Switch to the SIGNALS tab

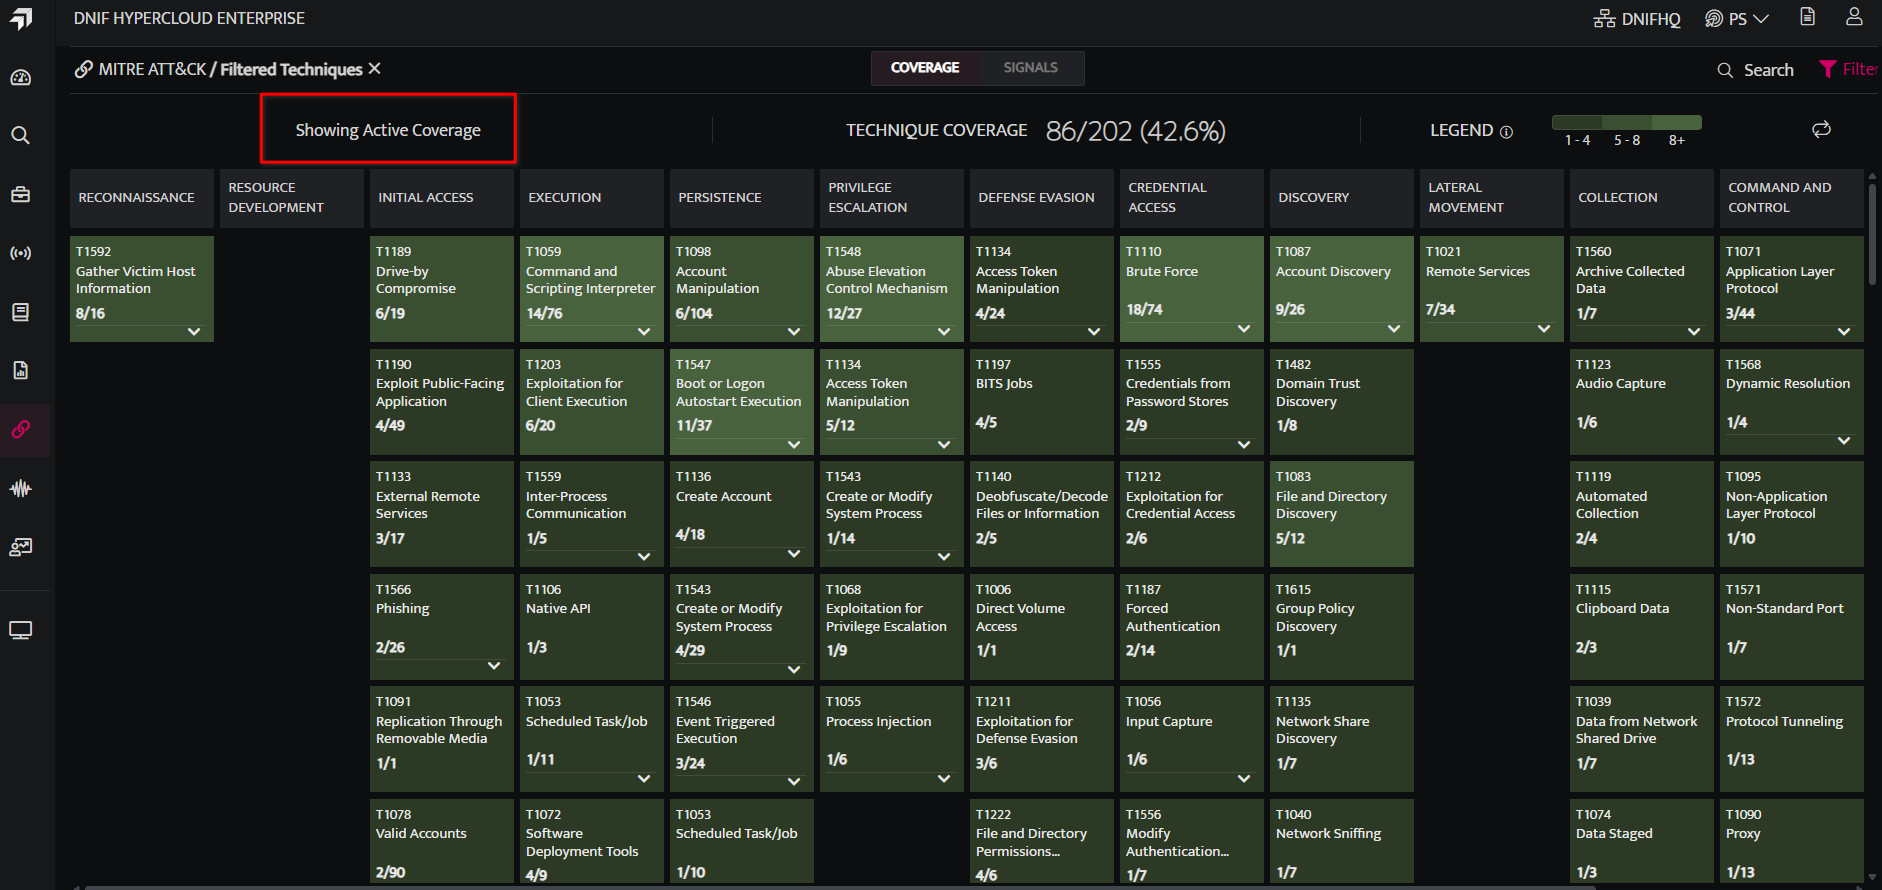pyautogui.click(x=1031, y=68)
